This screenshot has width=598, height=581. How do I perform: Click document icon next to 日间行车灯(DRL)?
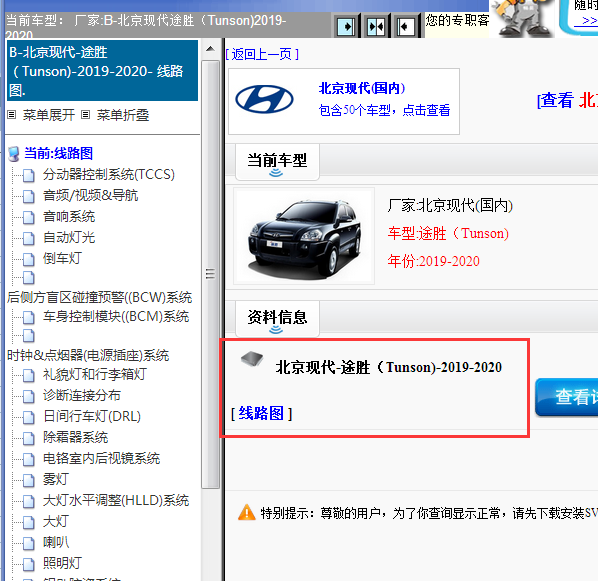click(x=29, y=417)
